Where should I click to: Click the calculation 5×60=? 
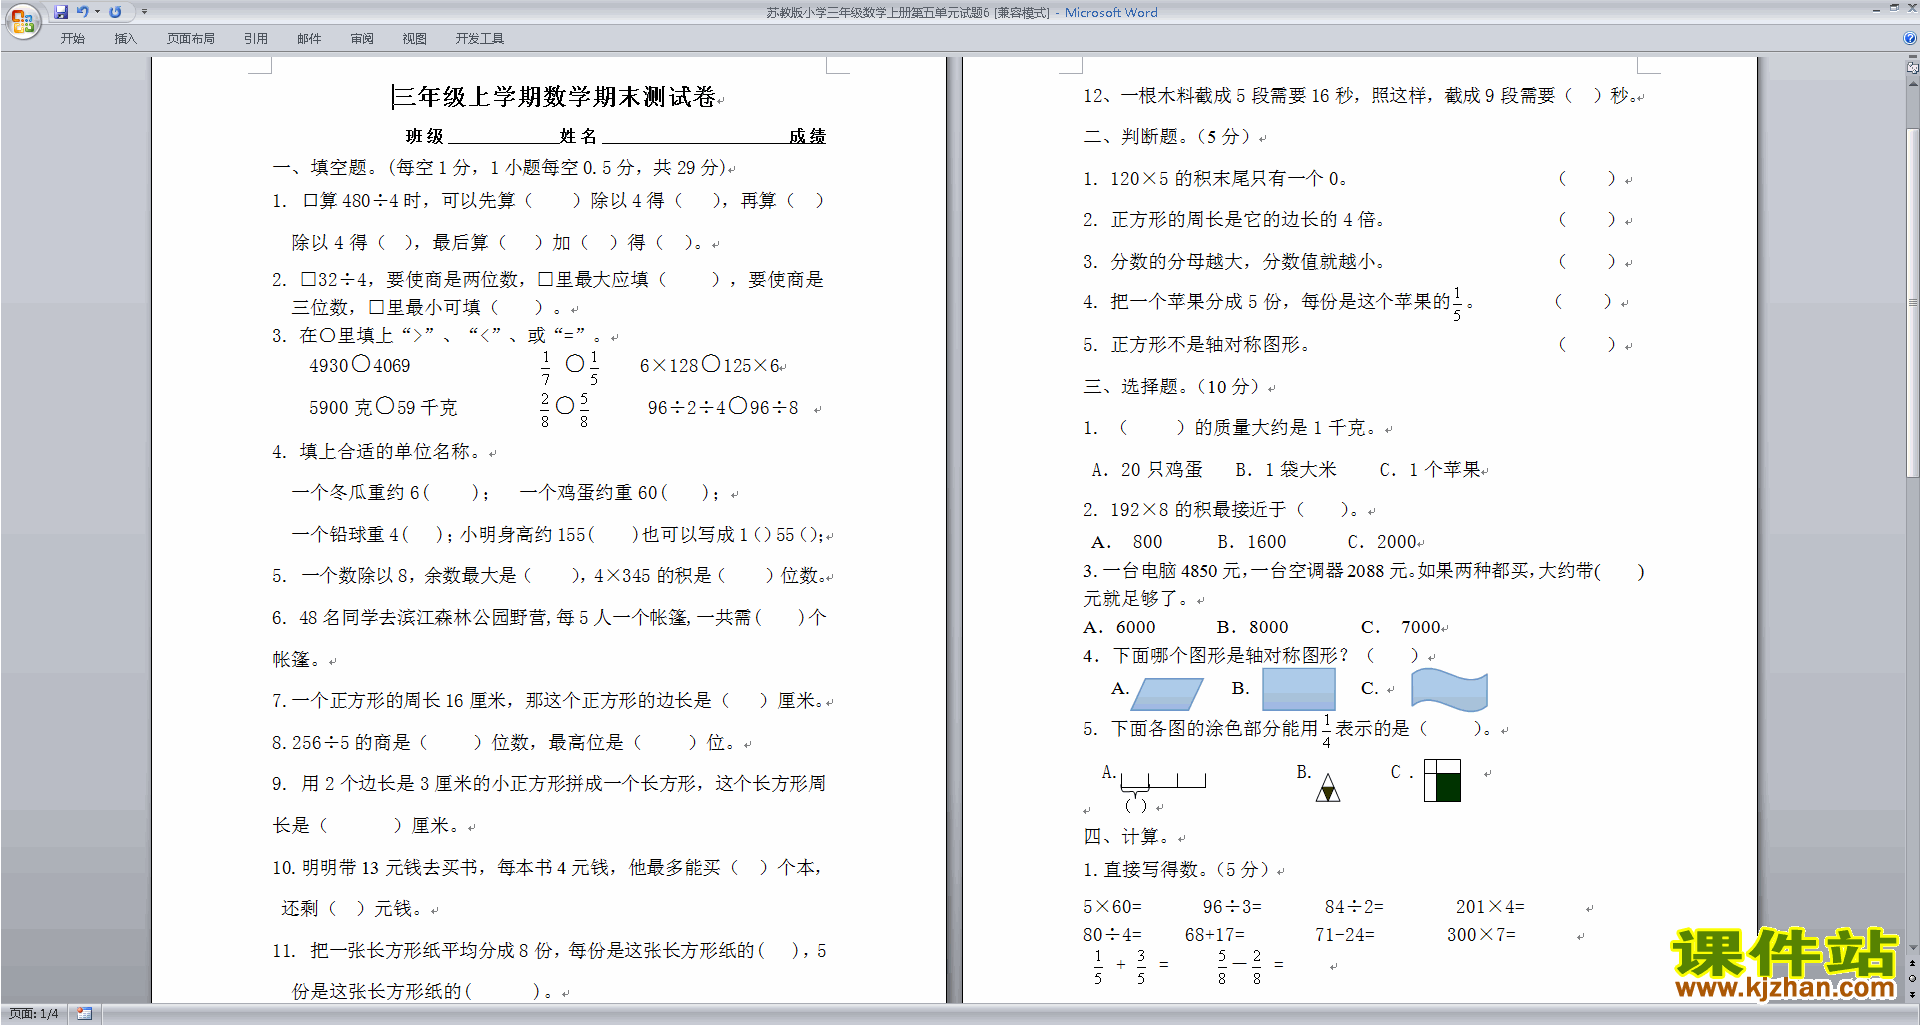click(1112, 907)
